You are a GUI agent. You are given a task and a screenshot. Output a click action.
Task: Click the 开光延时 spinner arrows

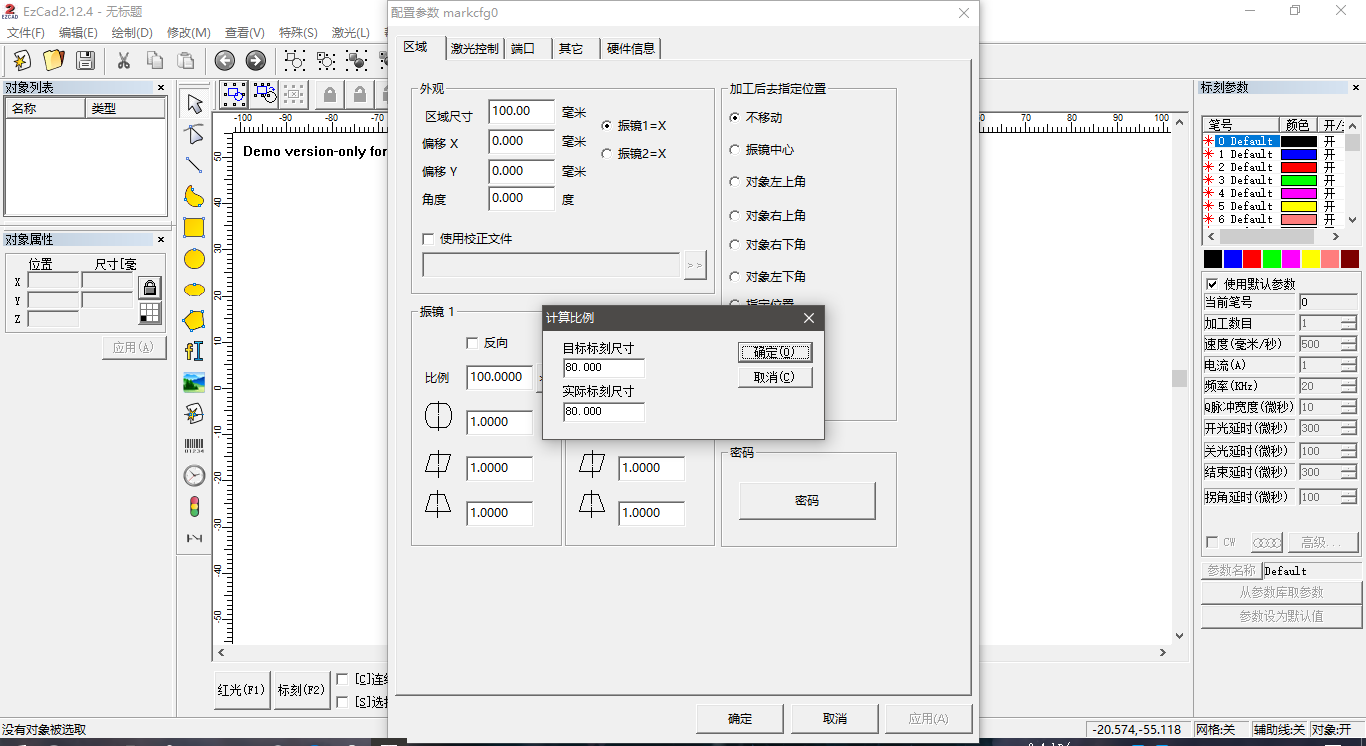pyautogui.click(x=1349, y=428)
